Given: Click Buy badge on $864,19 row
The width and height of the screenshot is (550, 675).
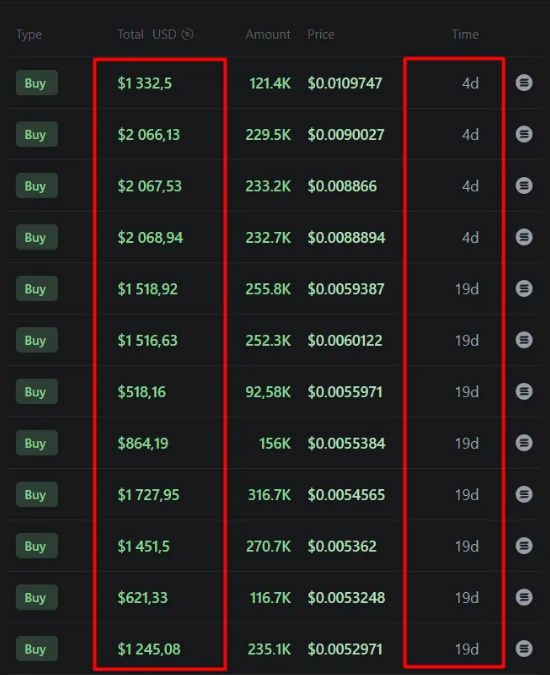Looking at the screenshot, I should pyautogui.click(x=37, y=443).
